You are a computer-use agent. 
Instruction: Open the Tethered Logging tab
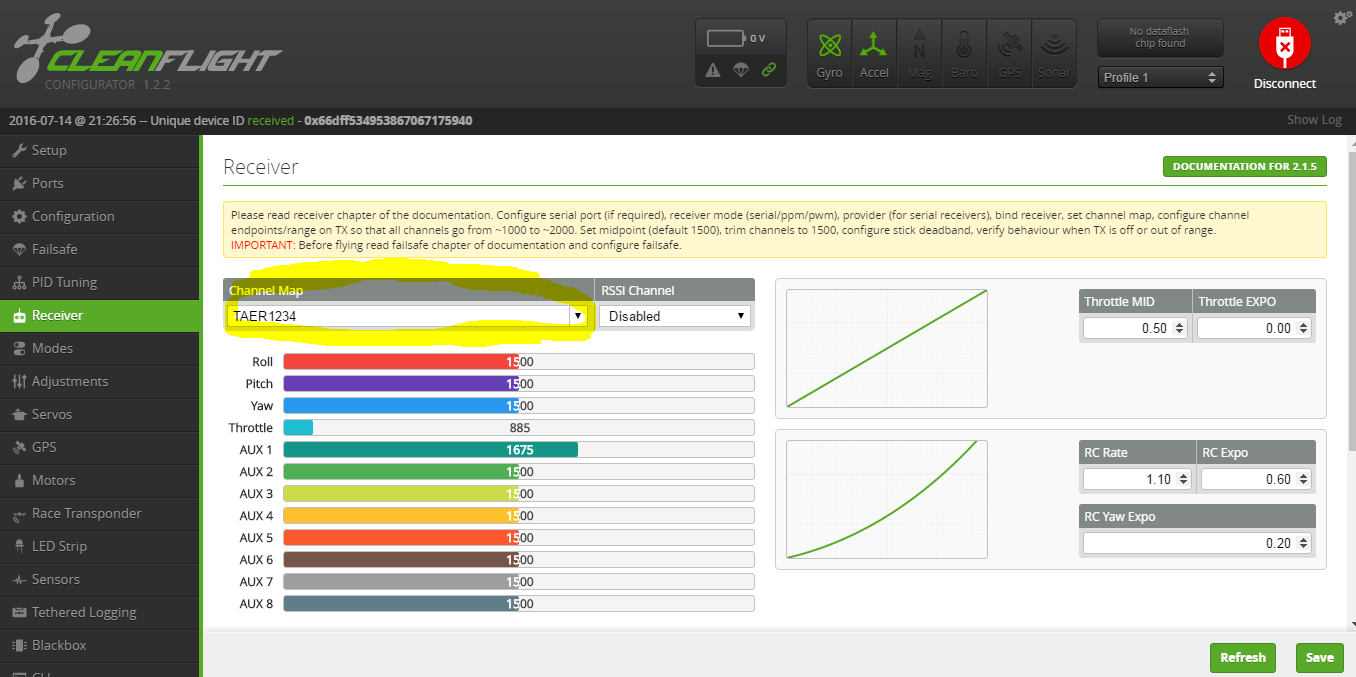100,612
